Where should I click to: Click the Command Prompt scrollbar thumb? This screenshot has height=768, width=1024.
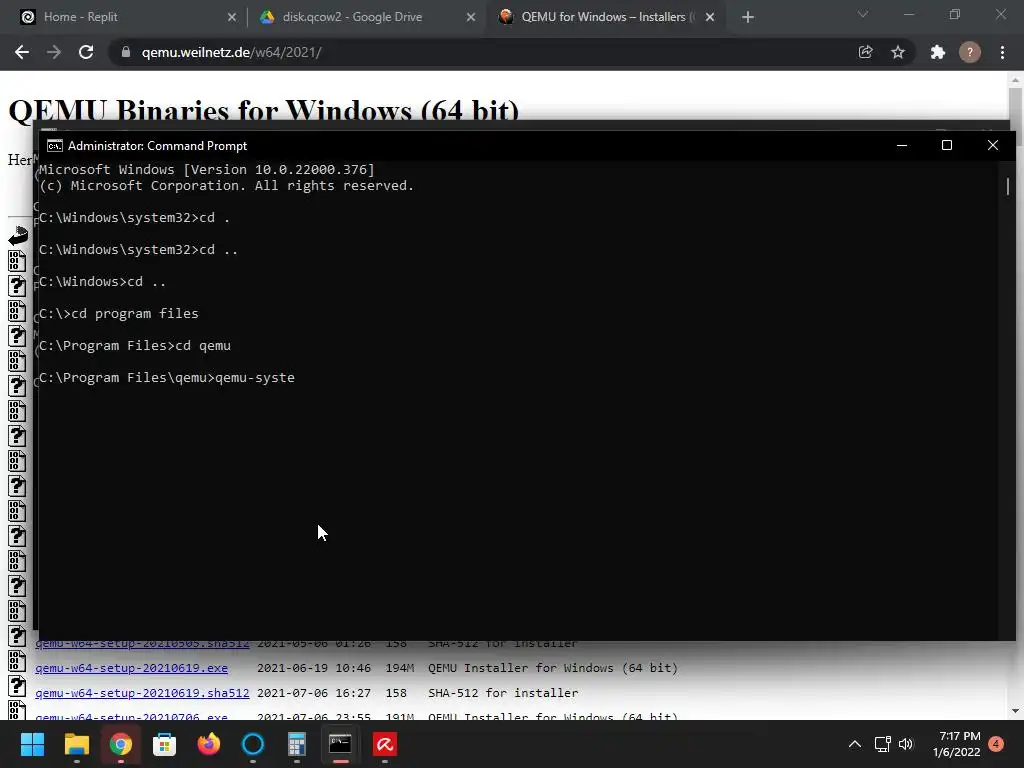tap(1008, 186)
